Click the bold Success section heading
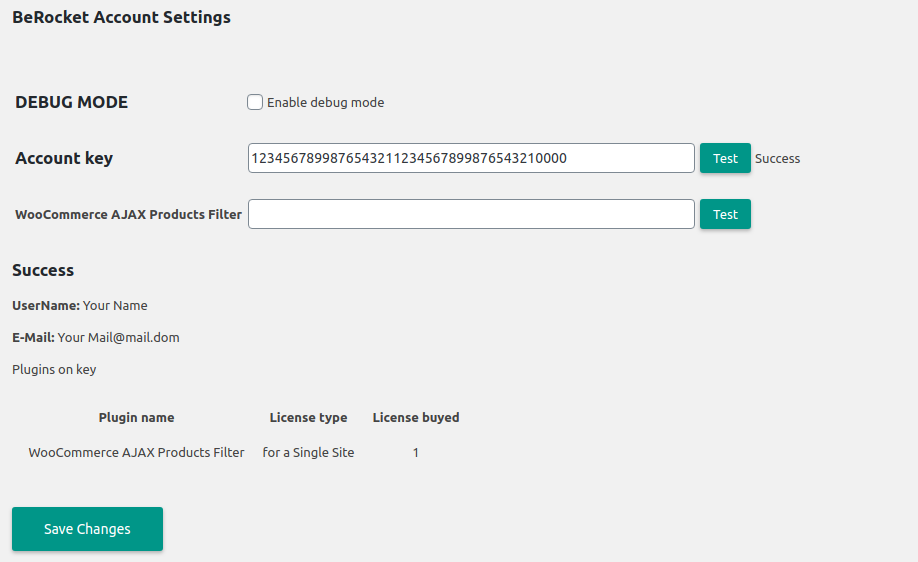This screenshot has width=918, height=562. coord(43,270)
